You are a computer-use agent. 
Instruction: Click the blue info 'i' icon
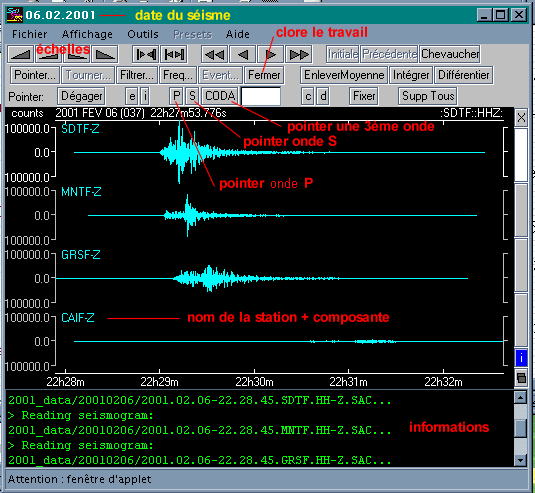(521, 358)
